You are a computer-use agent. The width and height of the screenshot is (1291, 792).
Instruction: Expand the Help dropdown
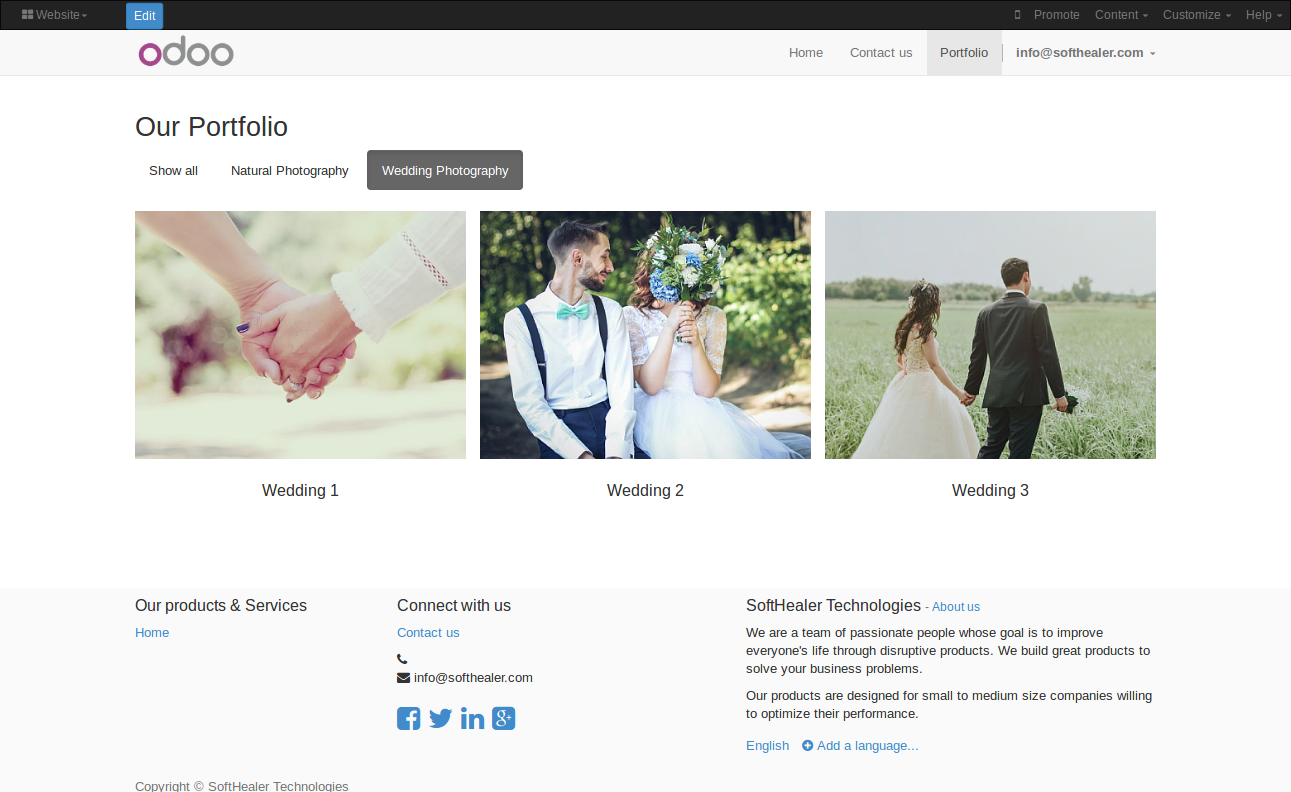tap(1264, 15)
